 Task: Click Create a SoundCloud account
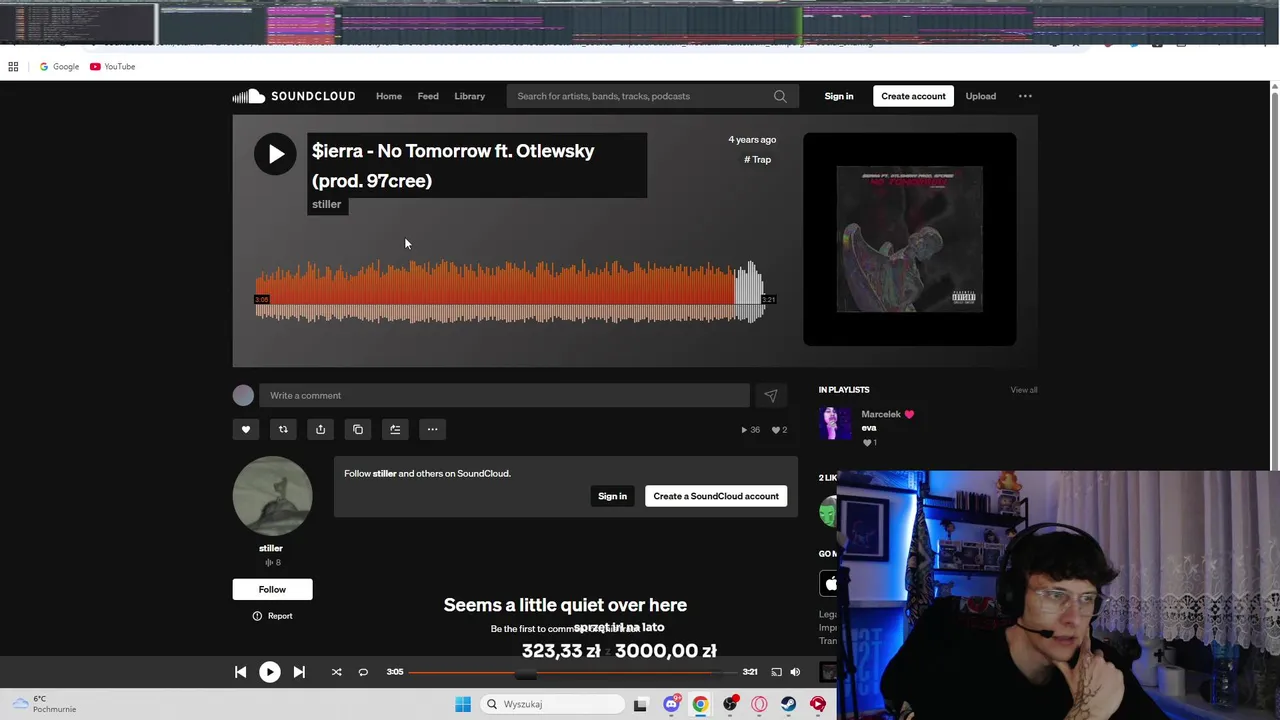coord(716,496)
